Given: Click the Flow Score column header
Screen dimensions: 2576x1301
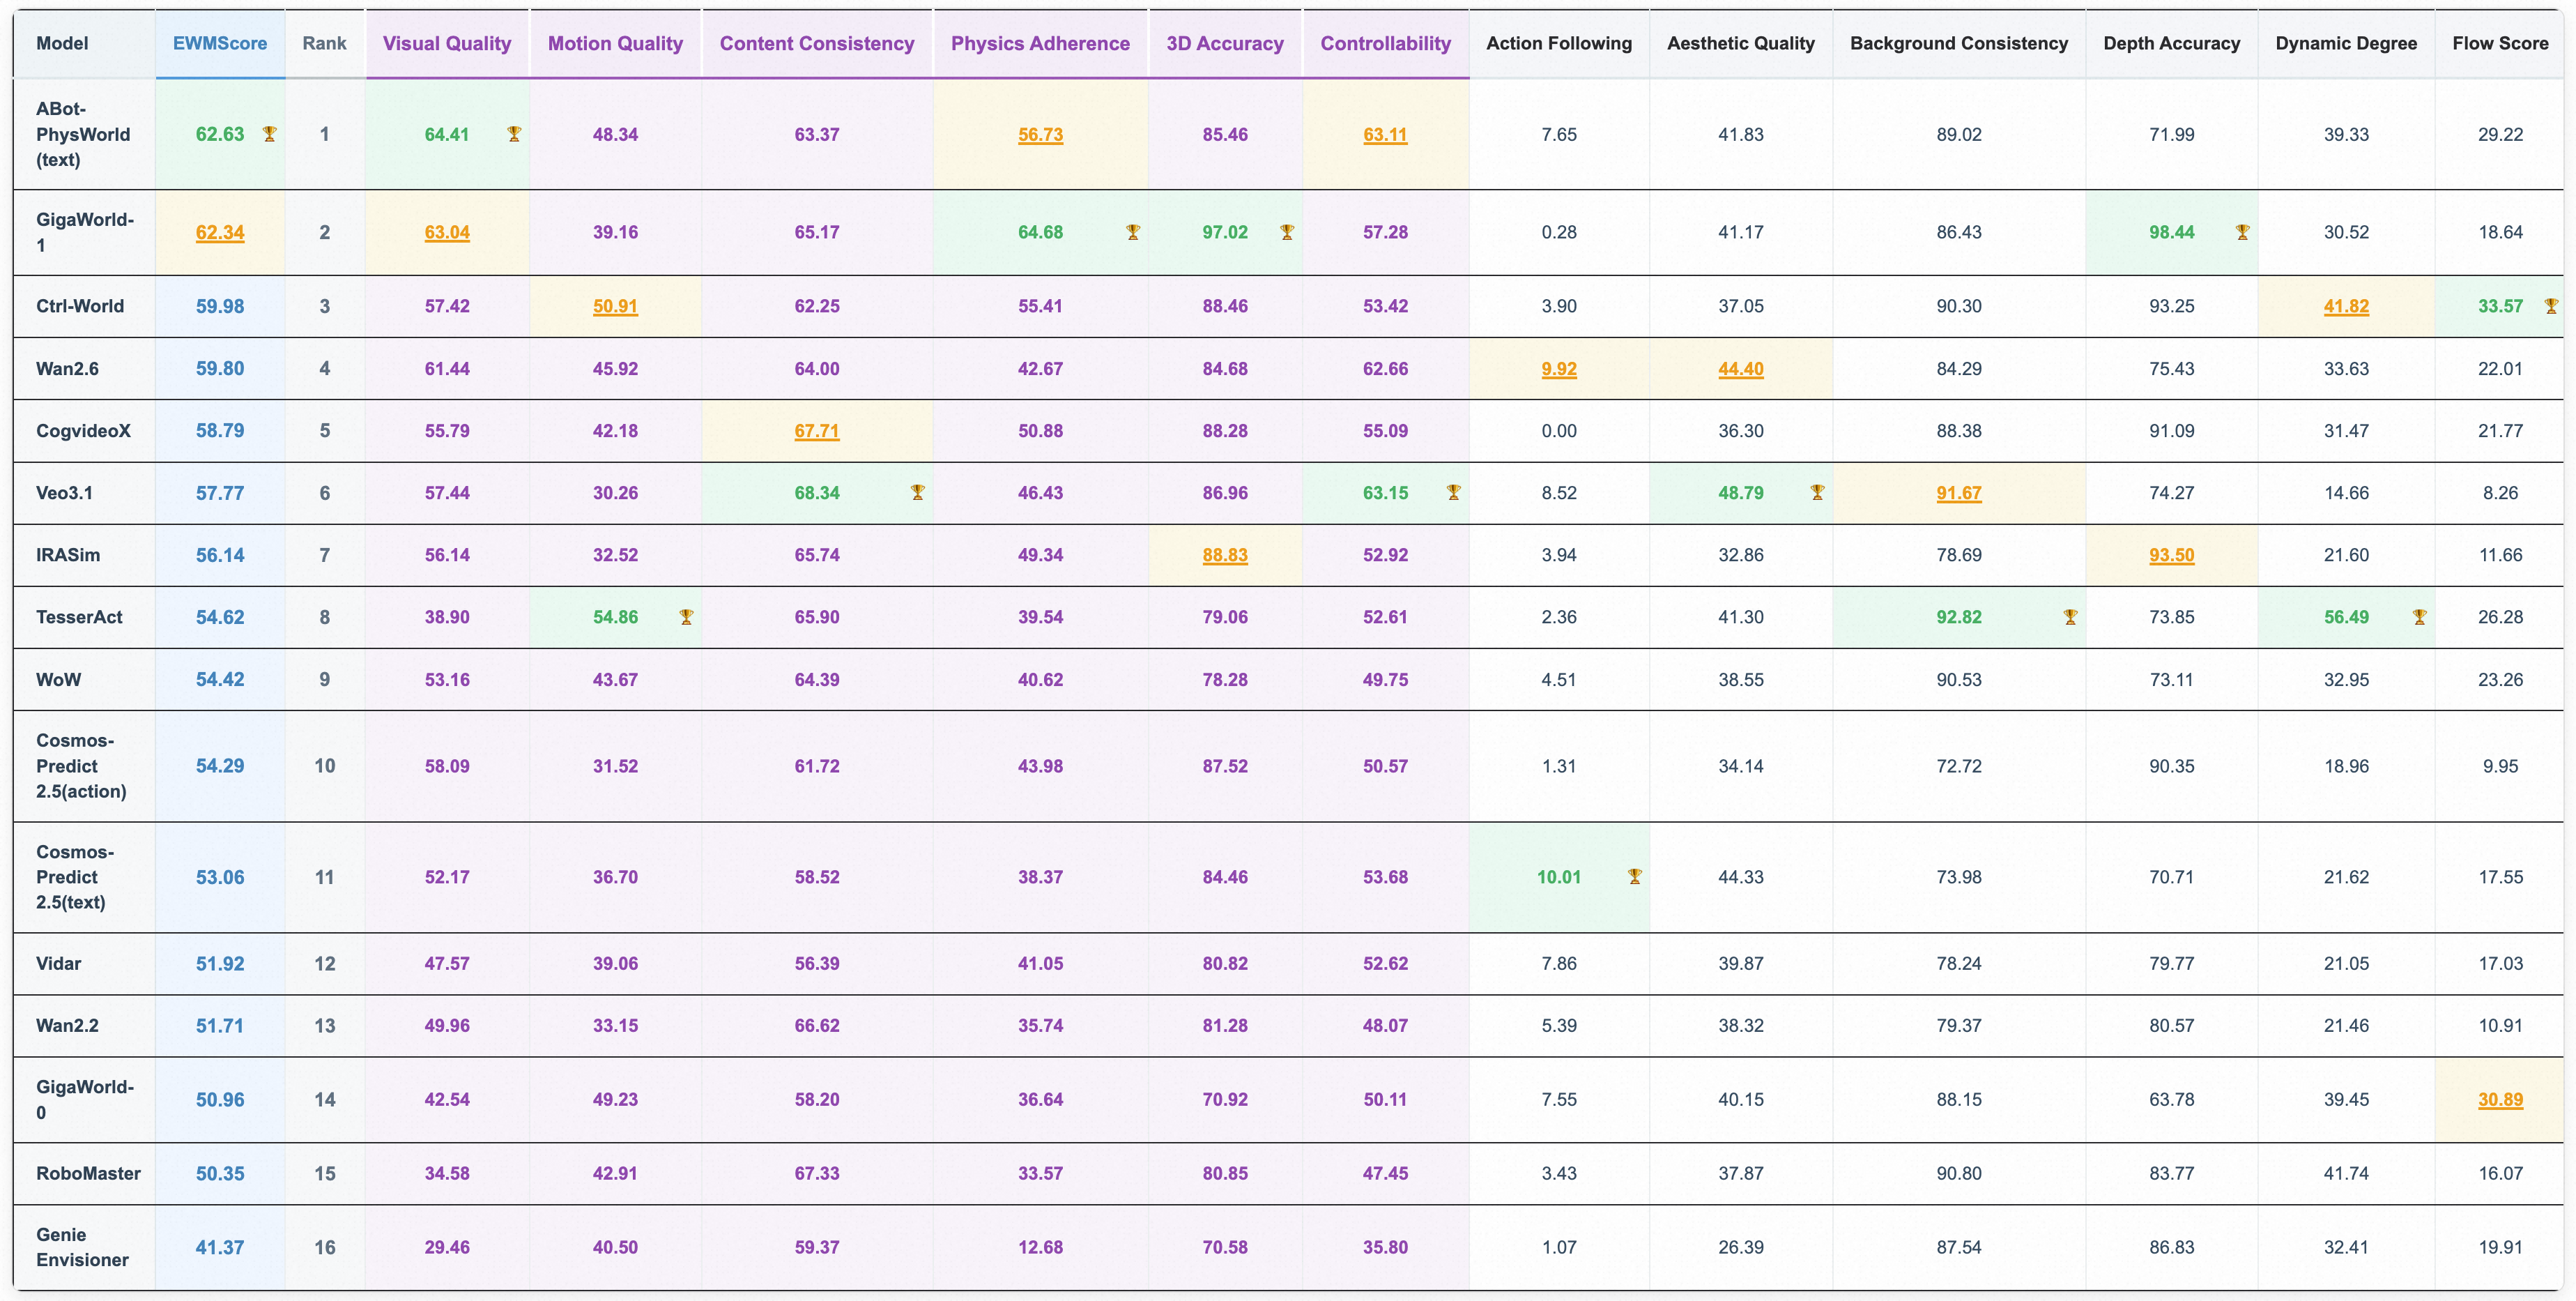Looking at the screenshot, I should pos(2501,43).
